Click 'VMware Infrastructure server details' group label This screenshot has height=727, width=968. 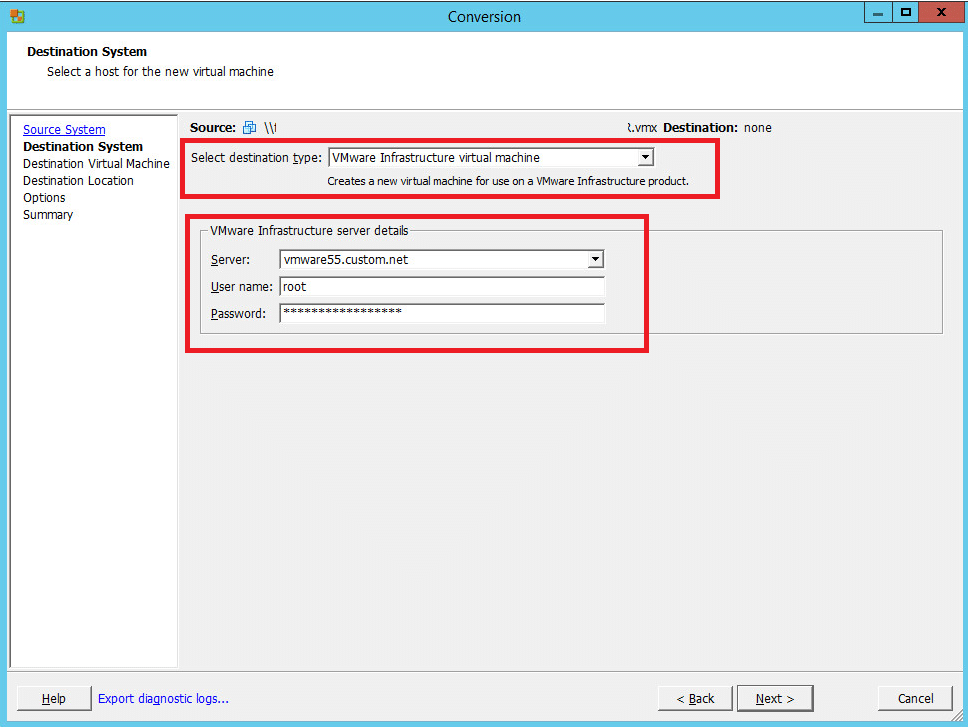coord(309,231)
